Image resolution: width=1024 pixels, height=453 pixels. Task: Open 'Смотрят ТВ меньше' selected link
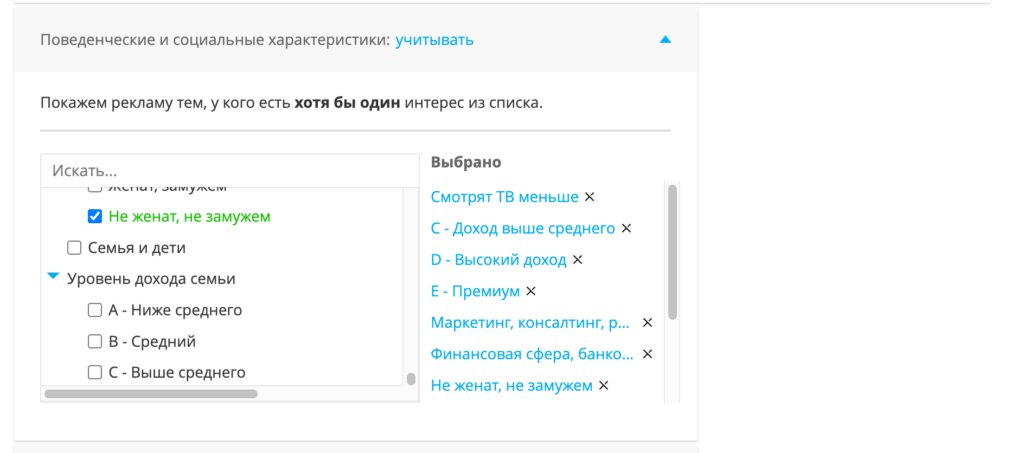click(x=505, y=196)
